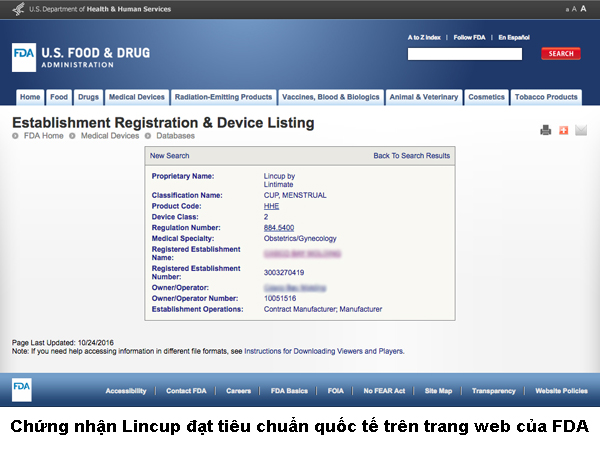Viewport: 600px width, 451px height.
Task: Open product code HHE link
Action: (271, 206)
